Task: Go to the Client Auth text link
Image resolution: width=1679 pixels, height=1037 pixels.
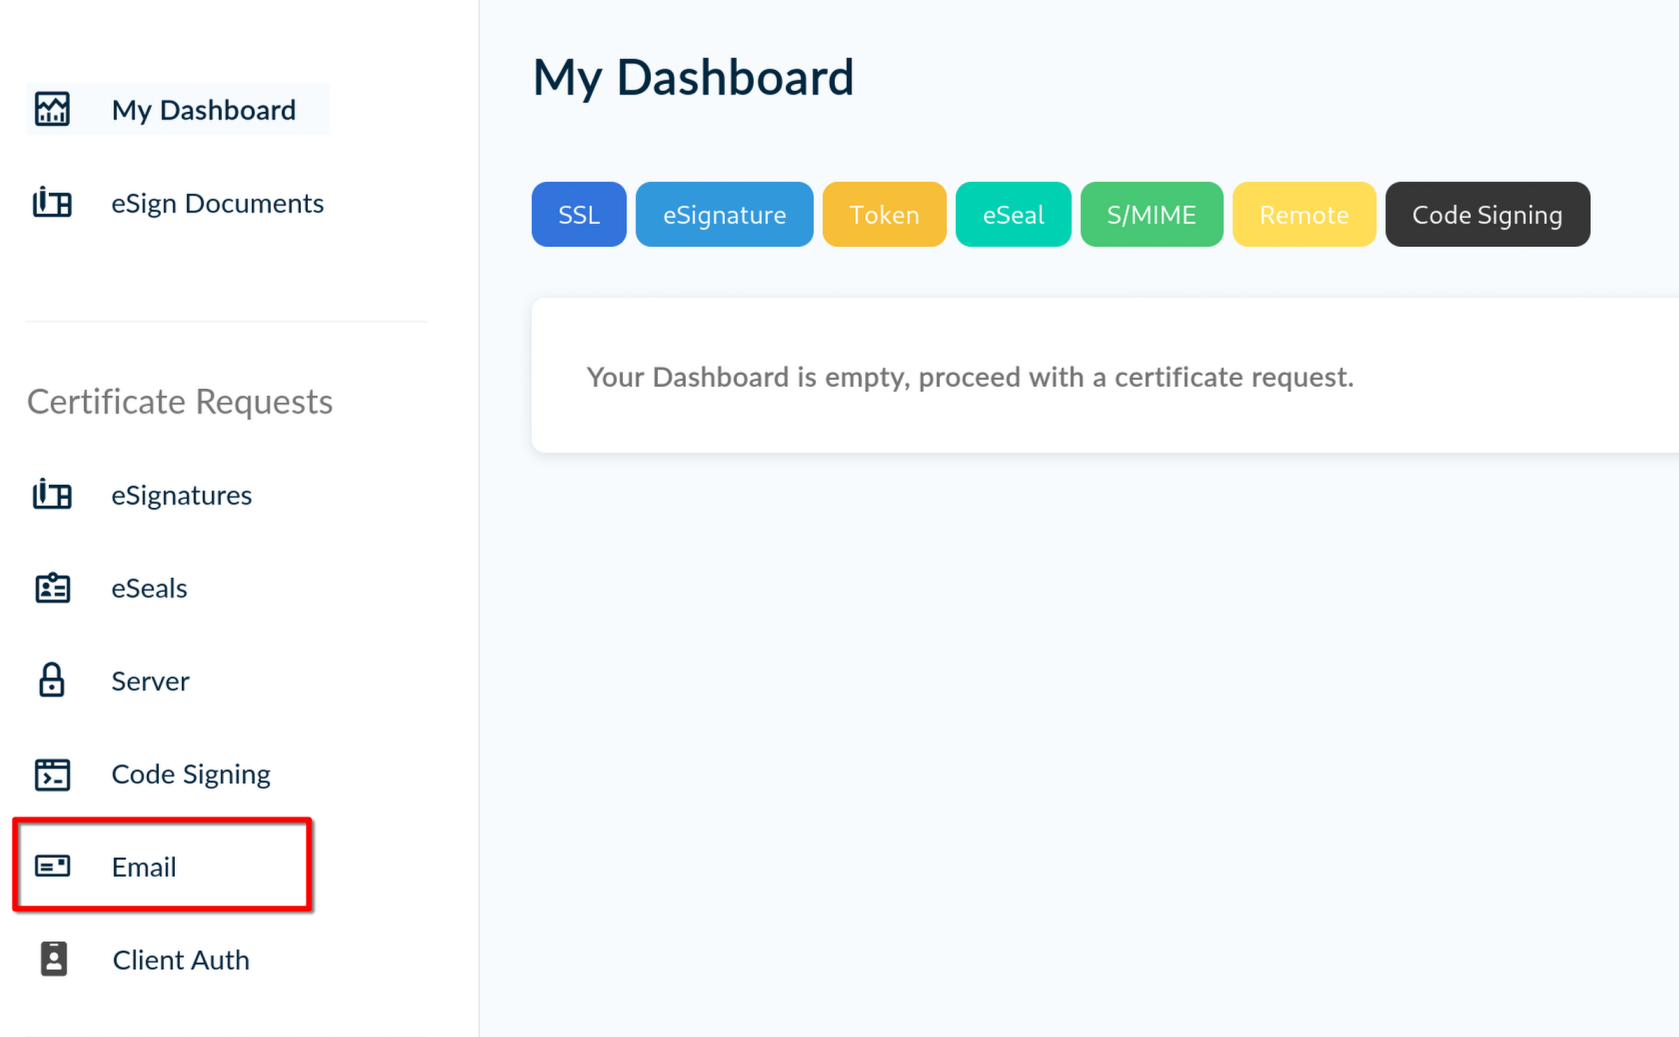Action: (181, 960)
